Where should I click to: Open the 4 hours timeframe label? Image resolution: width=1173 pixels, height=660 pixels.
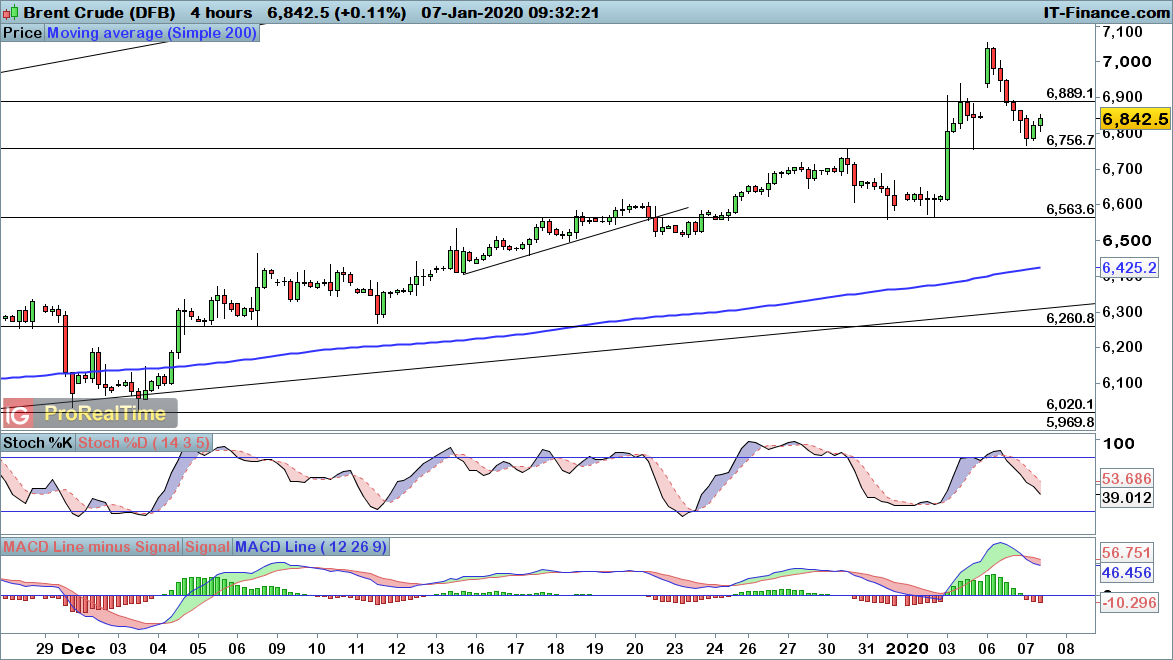tap(221, 13)
